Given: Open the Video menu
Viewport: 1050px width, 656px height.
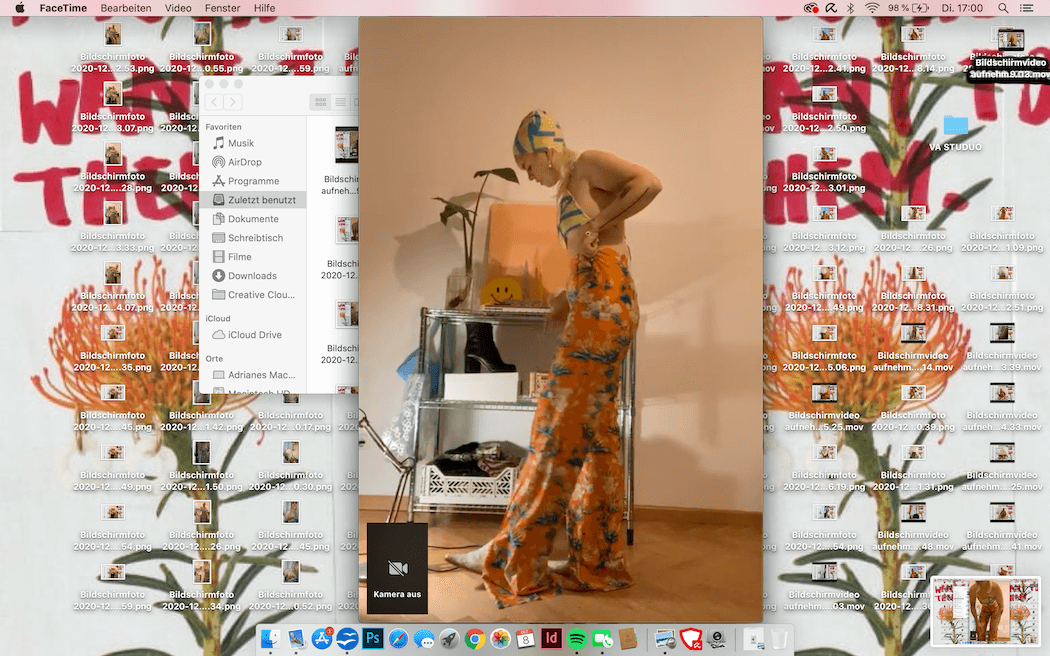Looking at the screenshot, I should point(178,8).
